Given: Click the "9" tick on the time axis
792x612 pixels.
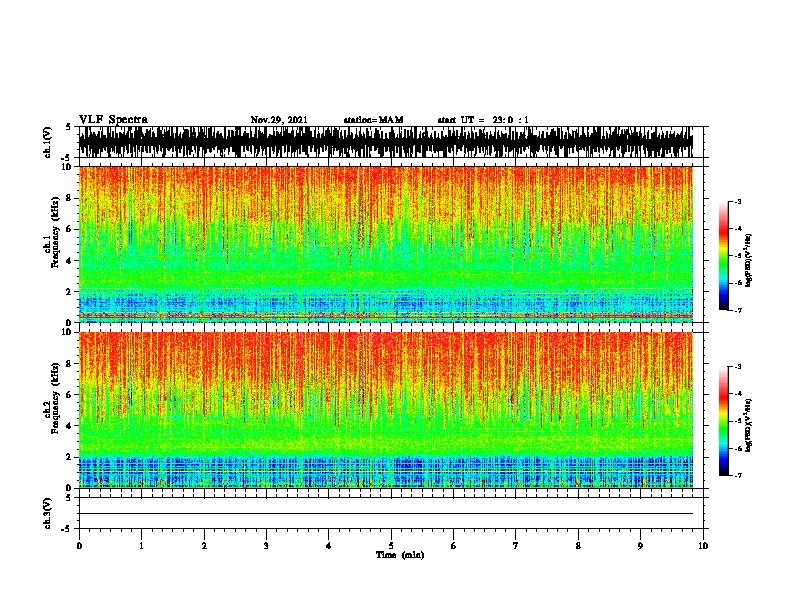Looking at the screenshot, I should [x=640, y=546].
